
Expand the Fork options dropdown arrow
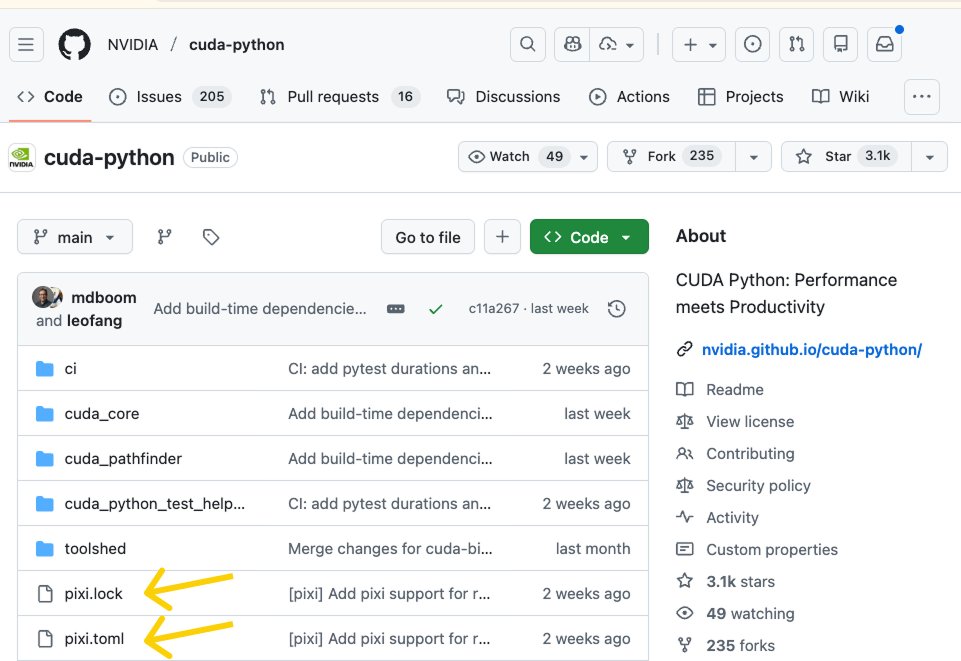754,157
